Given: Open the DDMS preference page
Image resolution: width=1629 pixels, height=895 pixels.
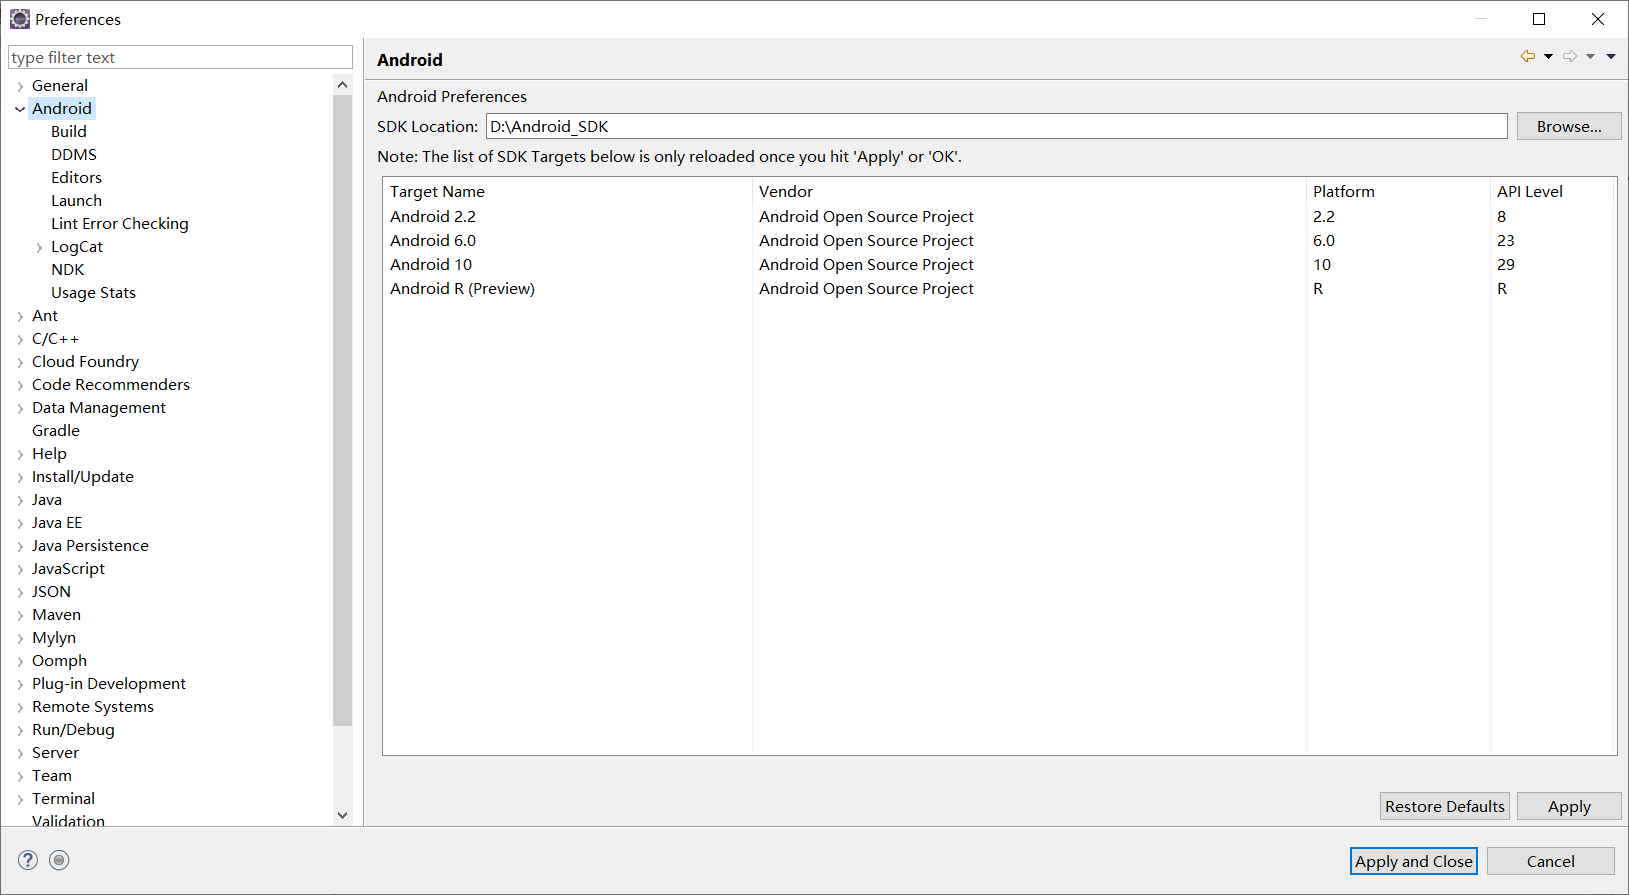Looking at the screenshot, I should click(74, 154).
